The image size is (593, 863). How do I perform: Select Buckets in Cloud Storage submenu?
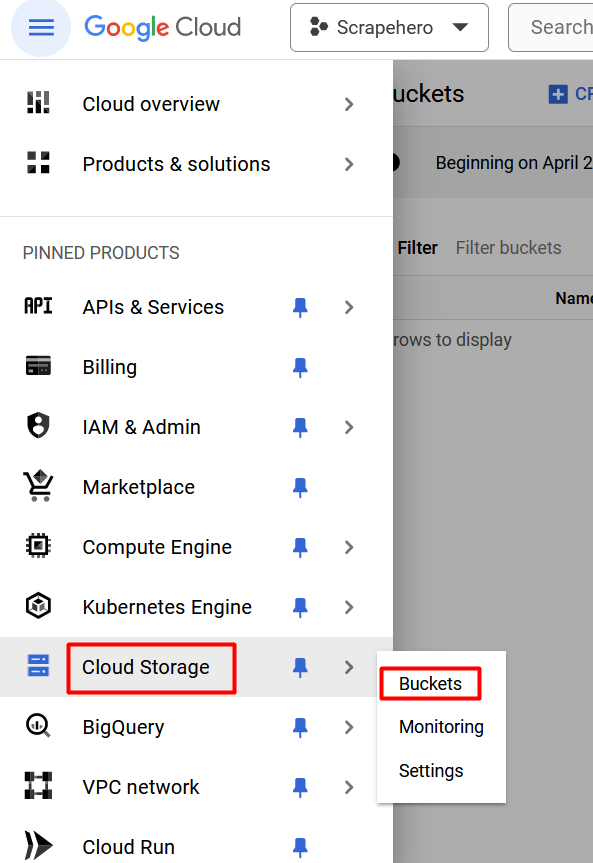[431, 684]
